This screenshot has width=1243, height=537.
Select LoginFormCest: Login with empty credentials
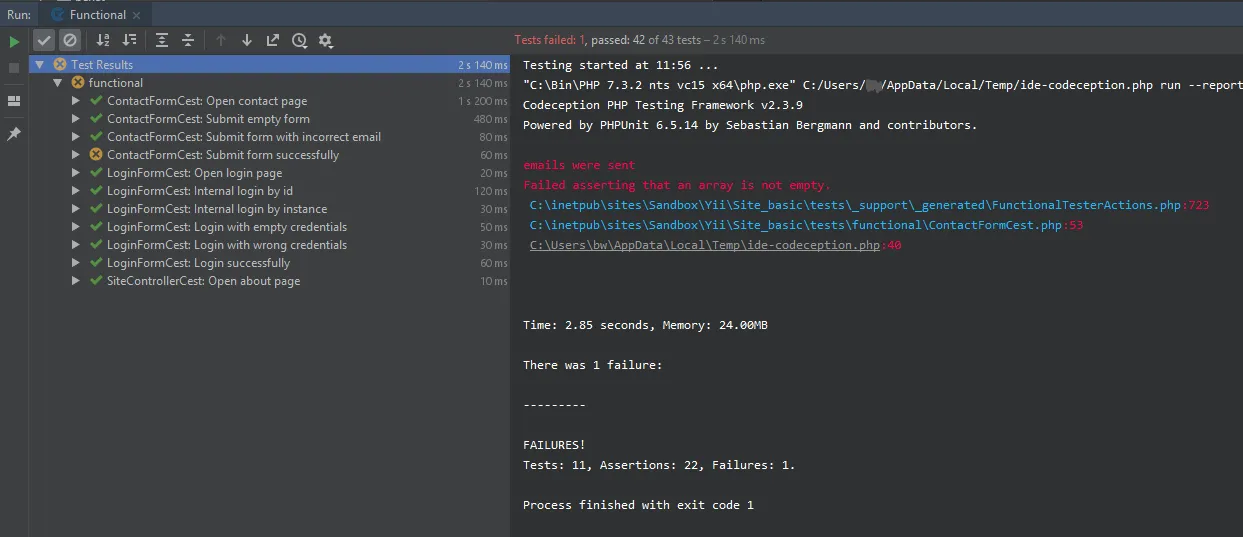click(x=270, y=227)
